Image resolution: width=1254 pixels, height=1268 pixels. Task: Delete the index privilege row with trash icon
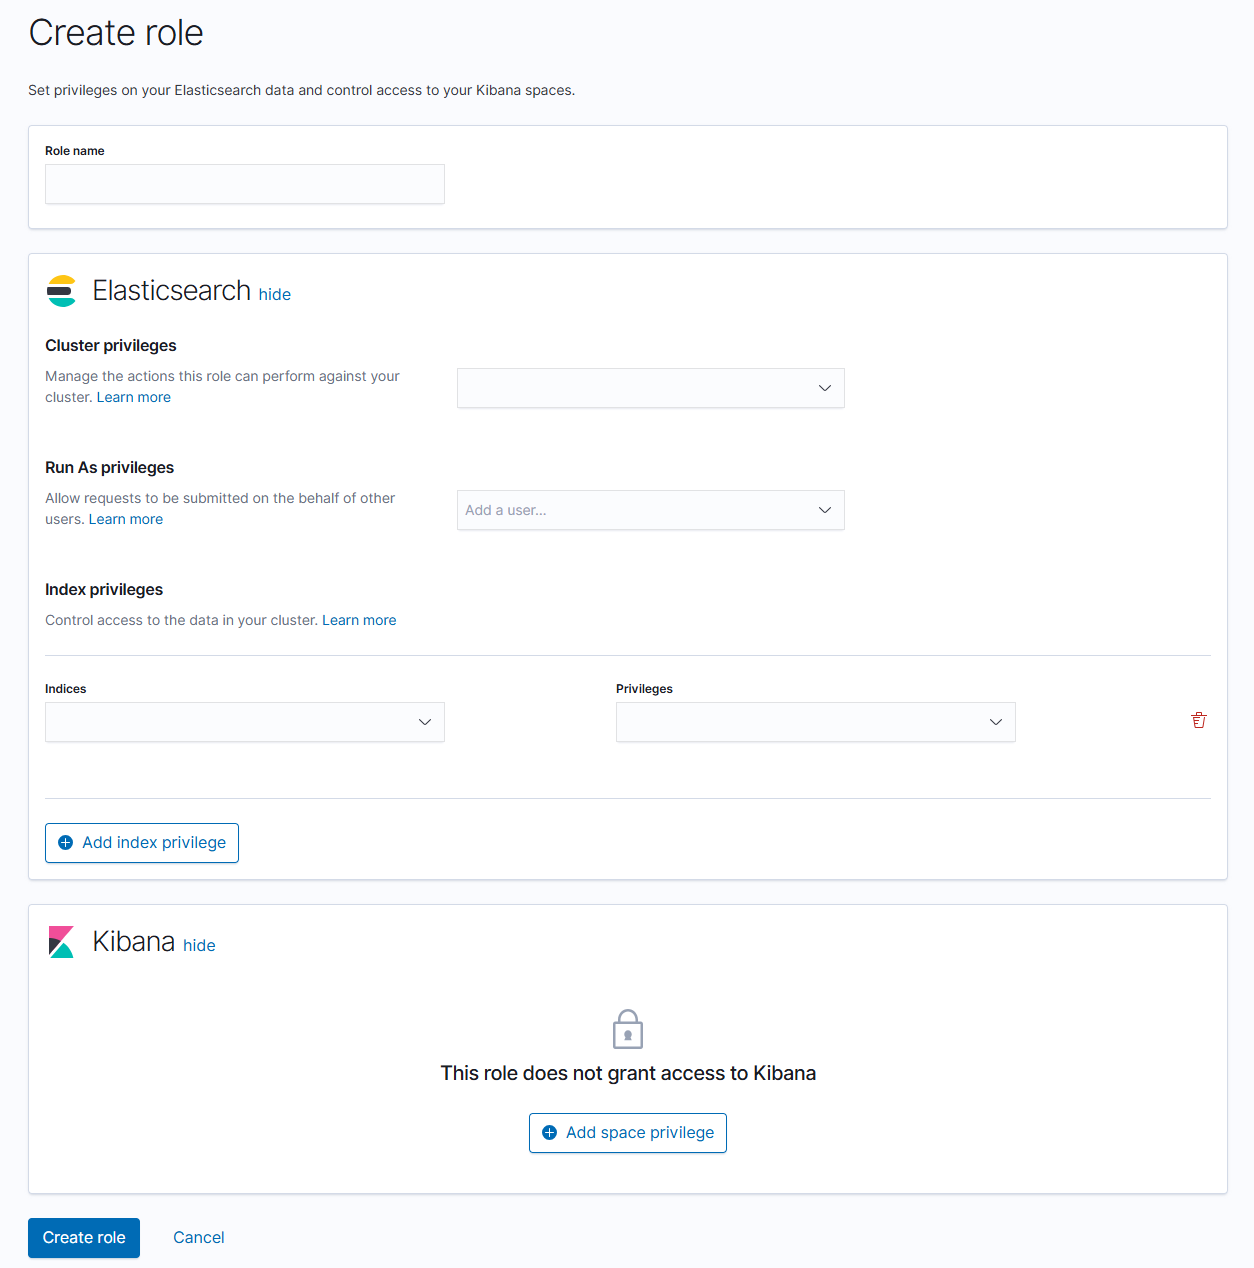[1198, 720]
